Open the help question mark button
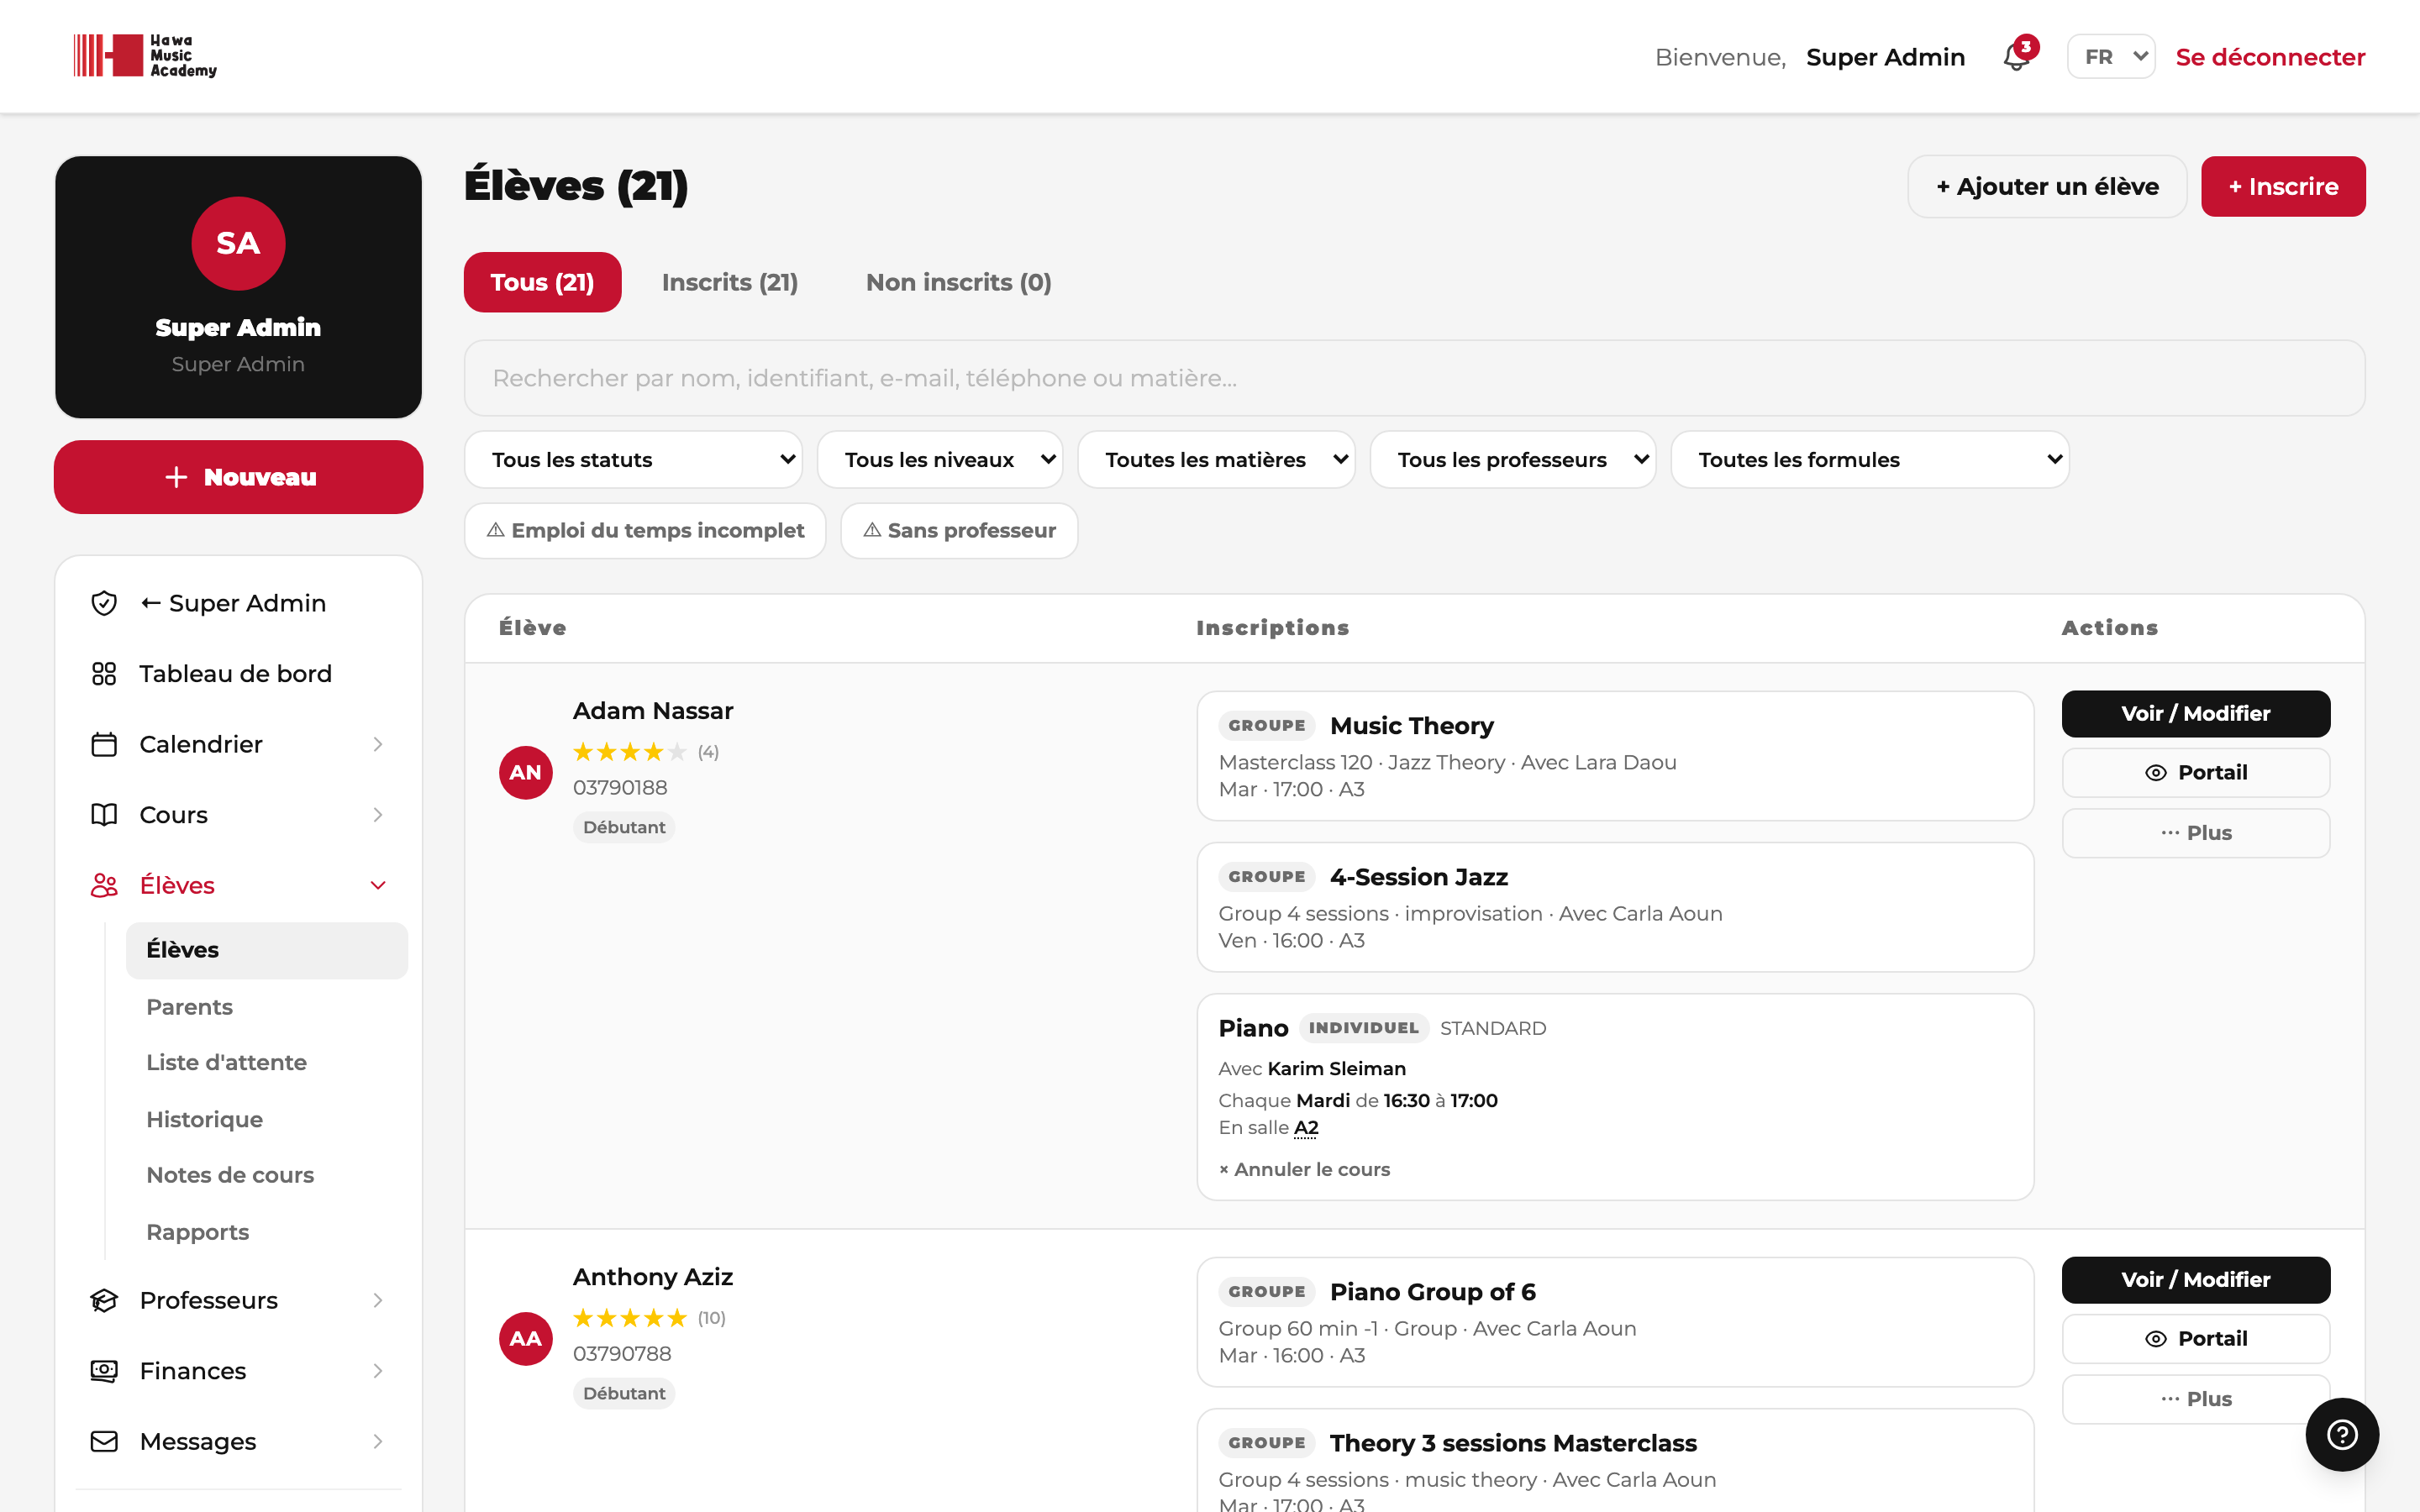 [x=2342, y=1434]
